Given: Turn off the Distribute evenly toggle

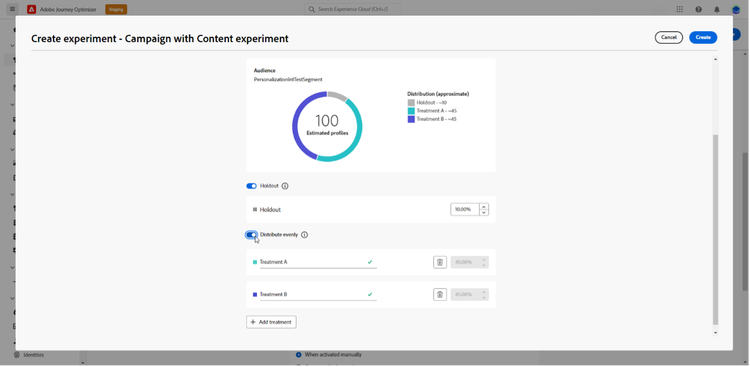Looking at the screenshot, I should point(252,235).
